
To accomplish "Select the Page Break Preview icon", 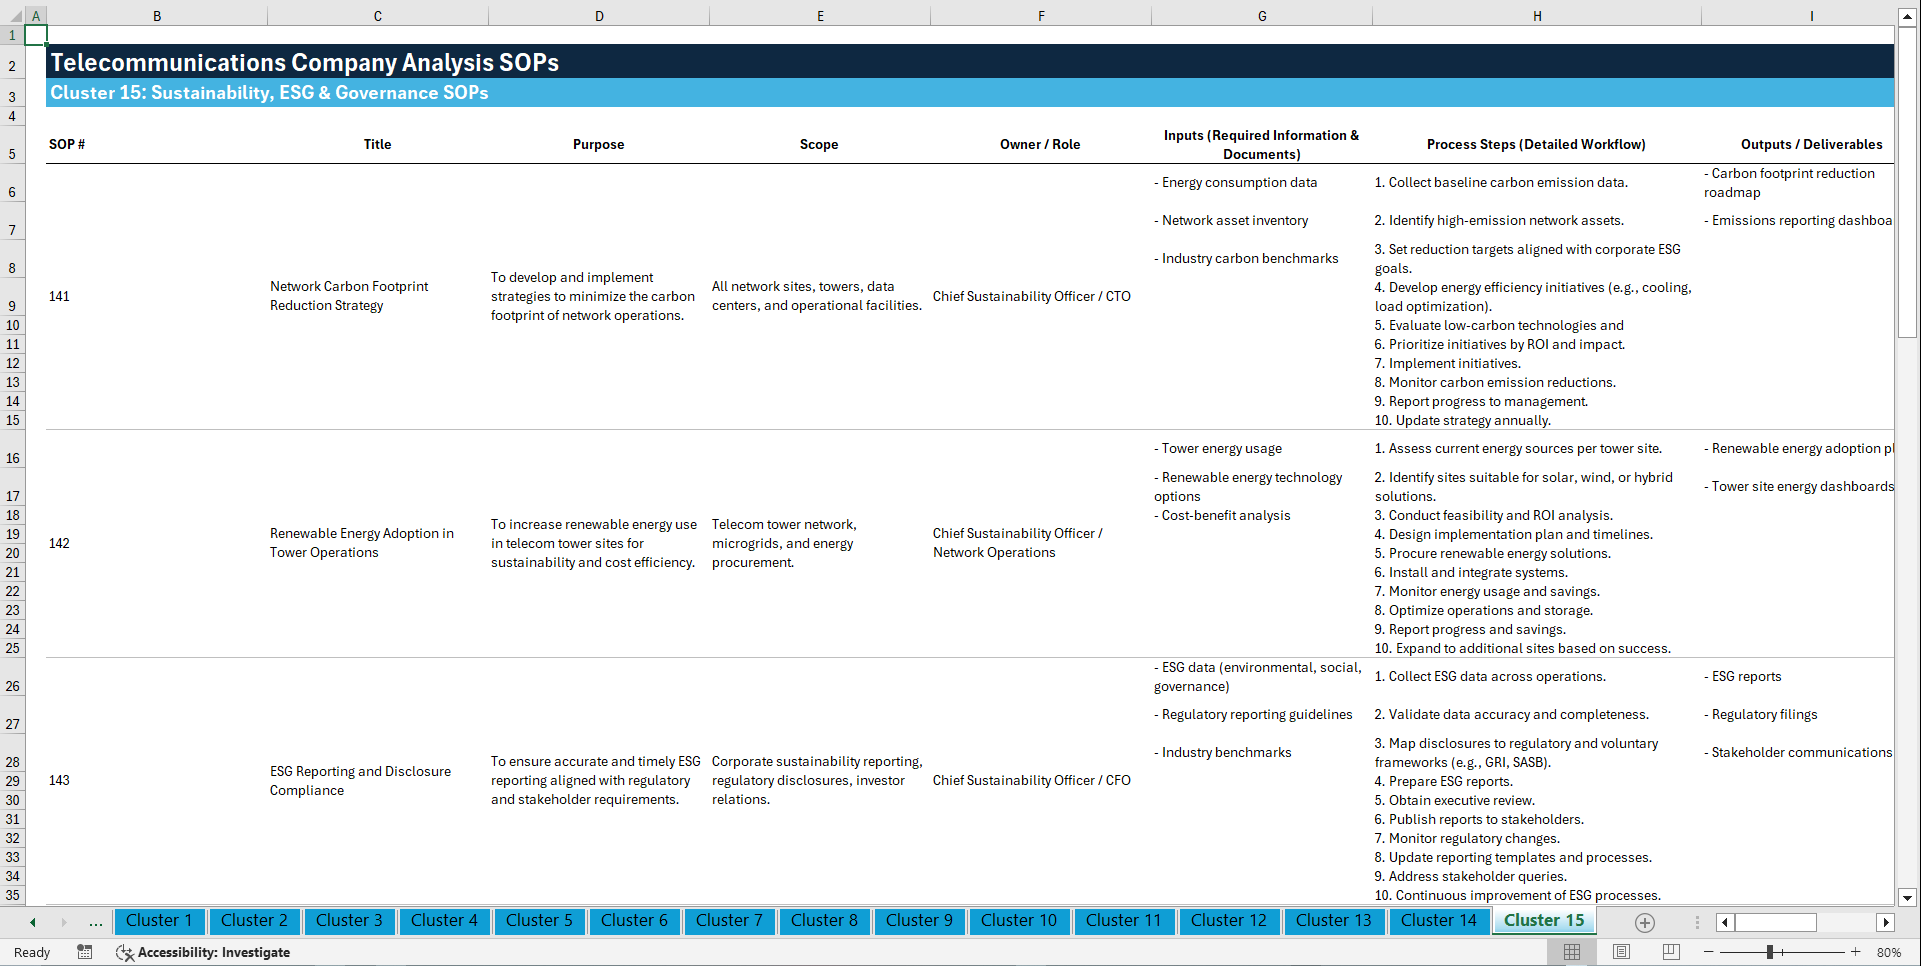I will pos(1669,952).
